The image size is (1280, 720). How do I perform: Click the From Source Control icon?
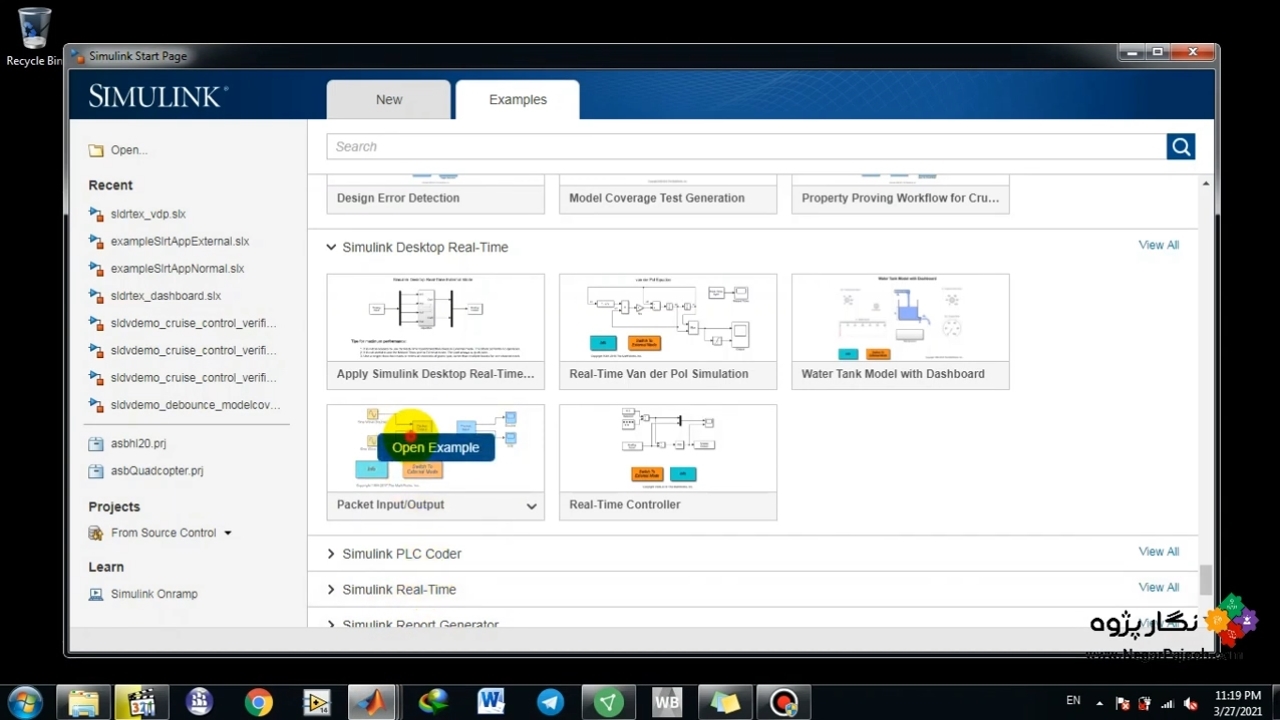tap(96, 533)
